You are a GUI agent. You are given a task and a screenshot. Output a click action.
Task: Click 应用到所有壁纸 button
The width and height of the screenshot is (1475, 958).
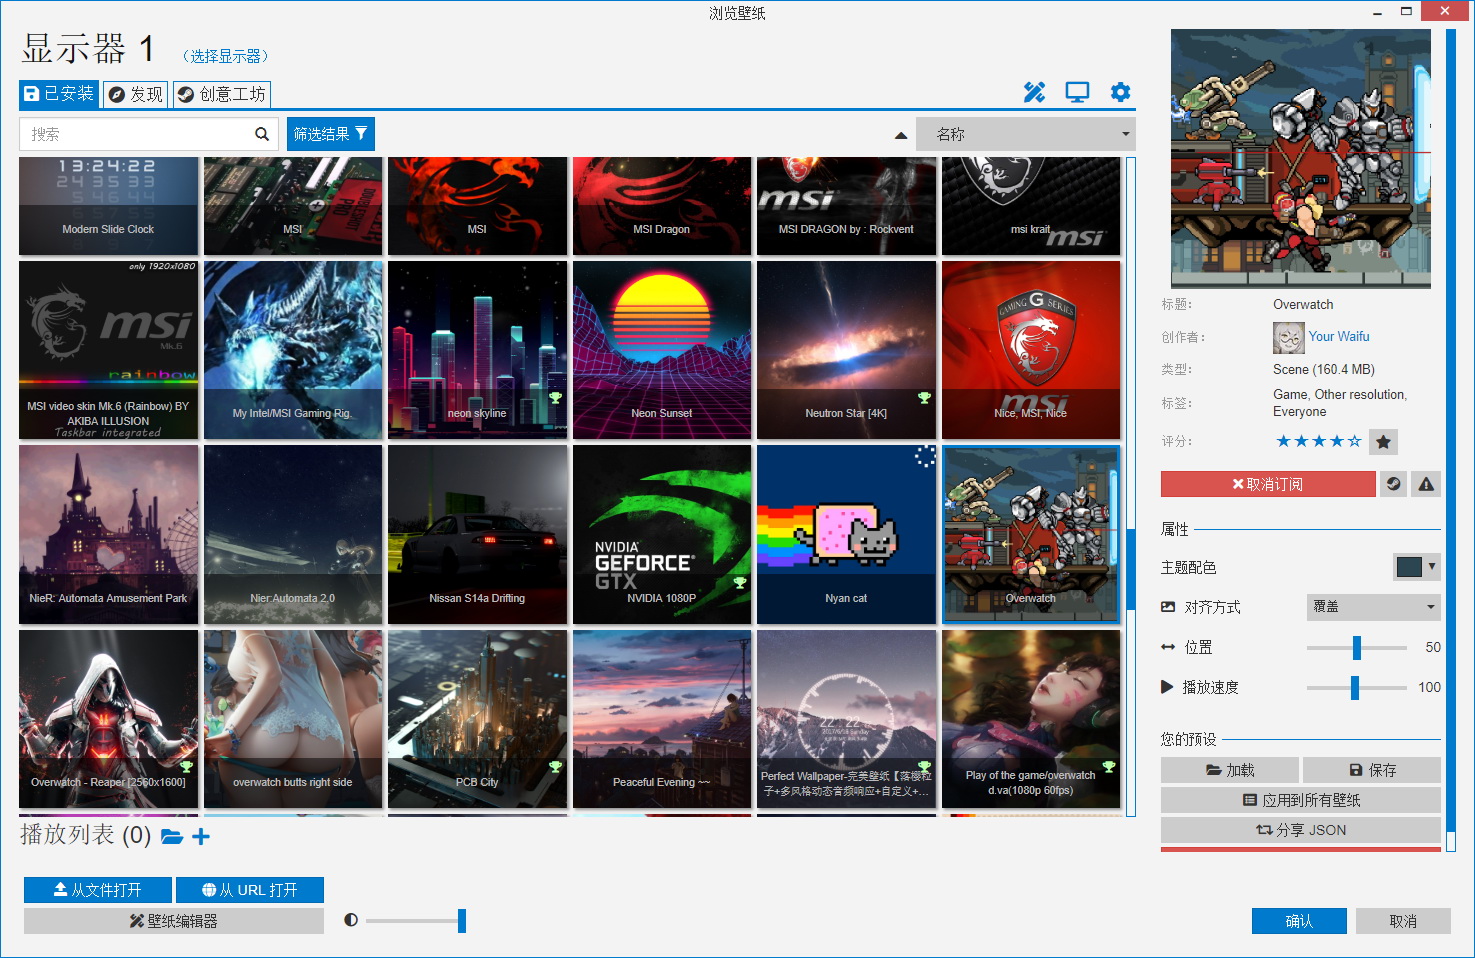(x=1301, y=800)
